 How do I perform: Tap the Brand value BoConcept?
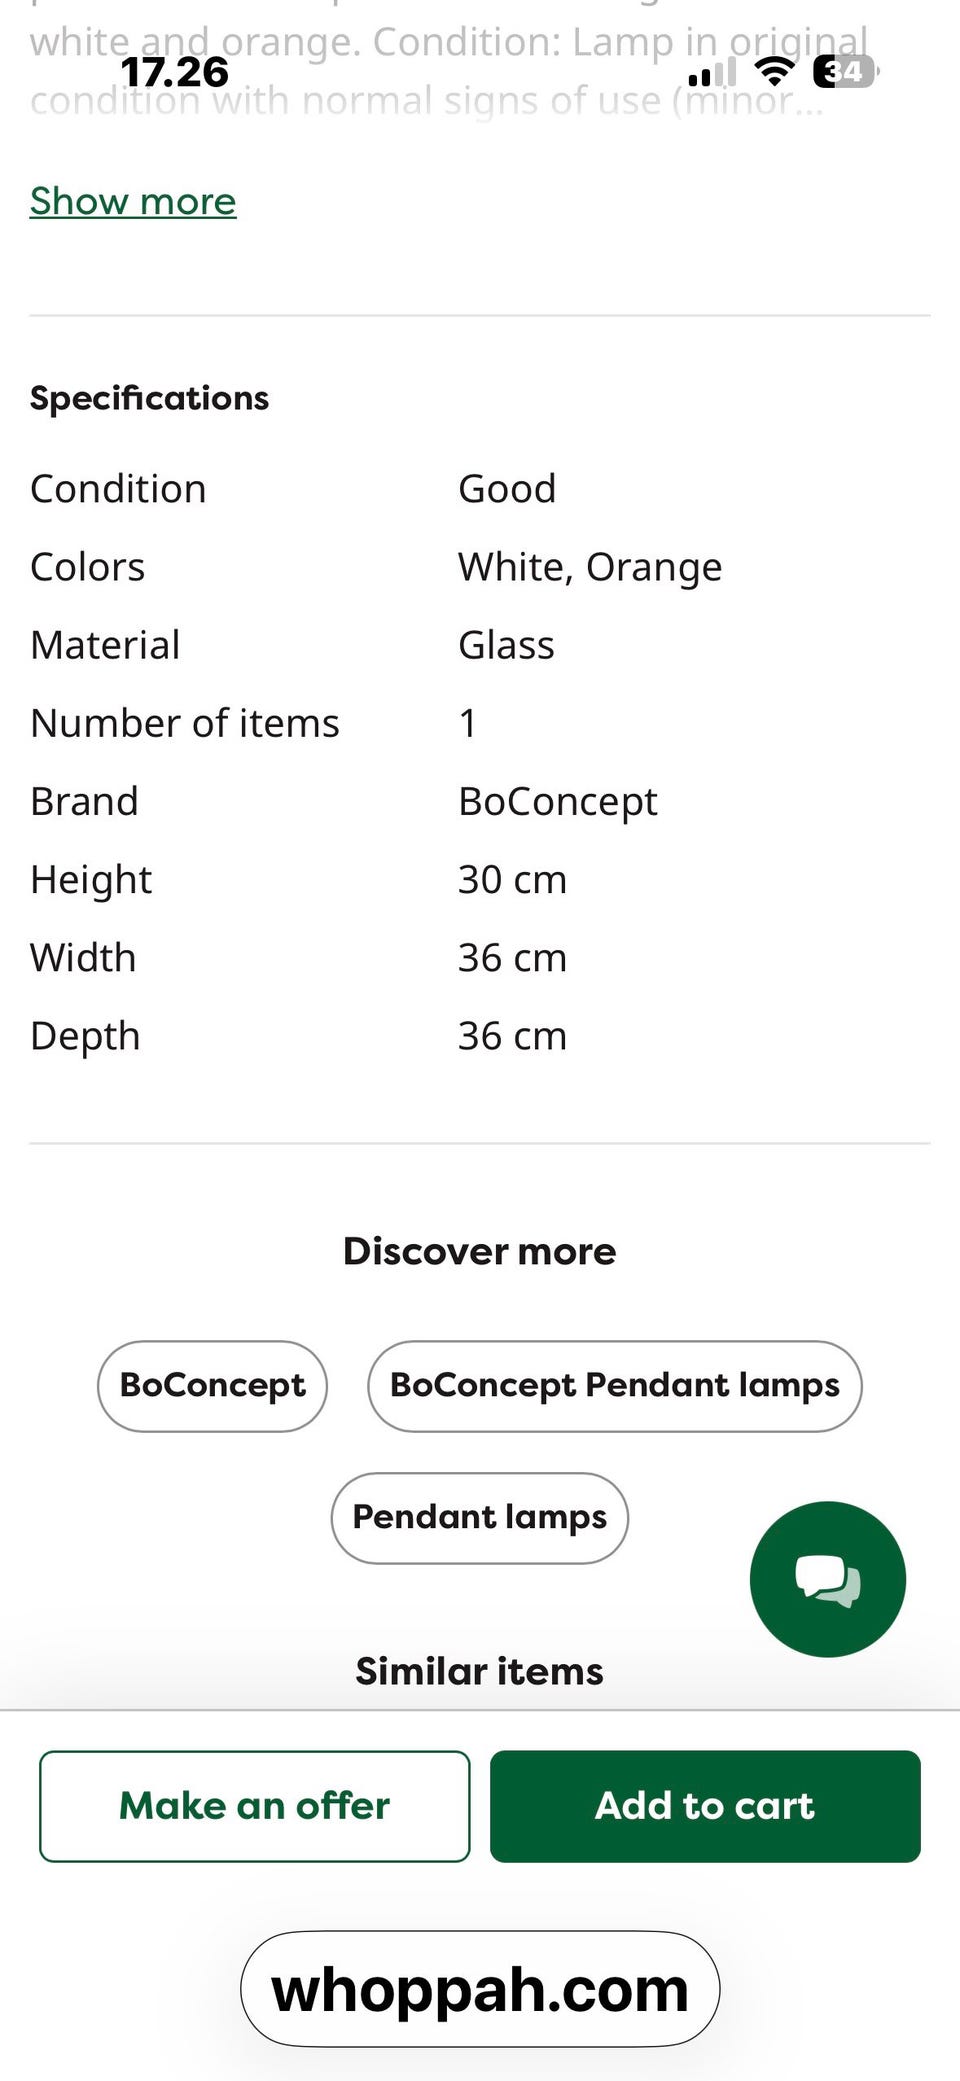click(558, 801)
